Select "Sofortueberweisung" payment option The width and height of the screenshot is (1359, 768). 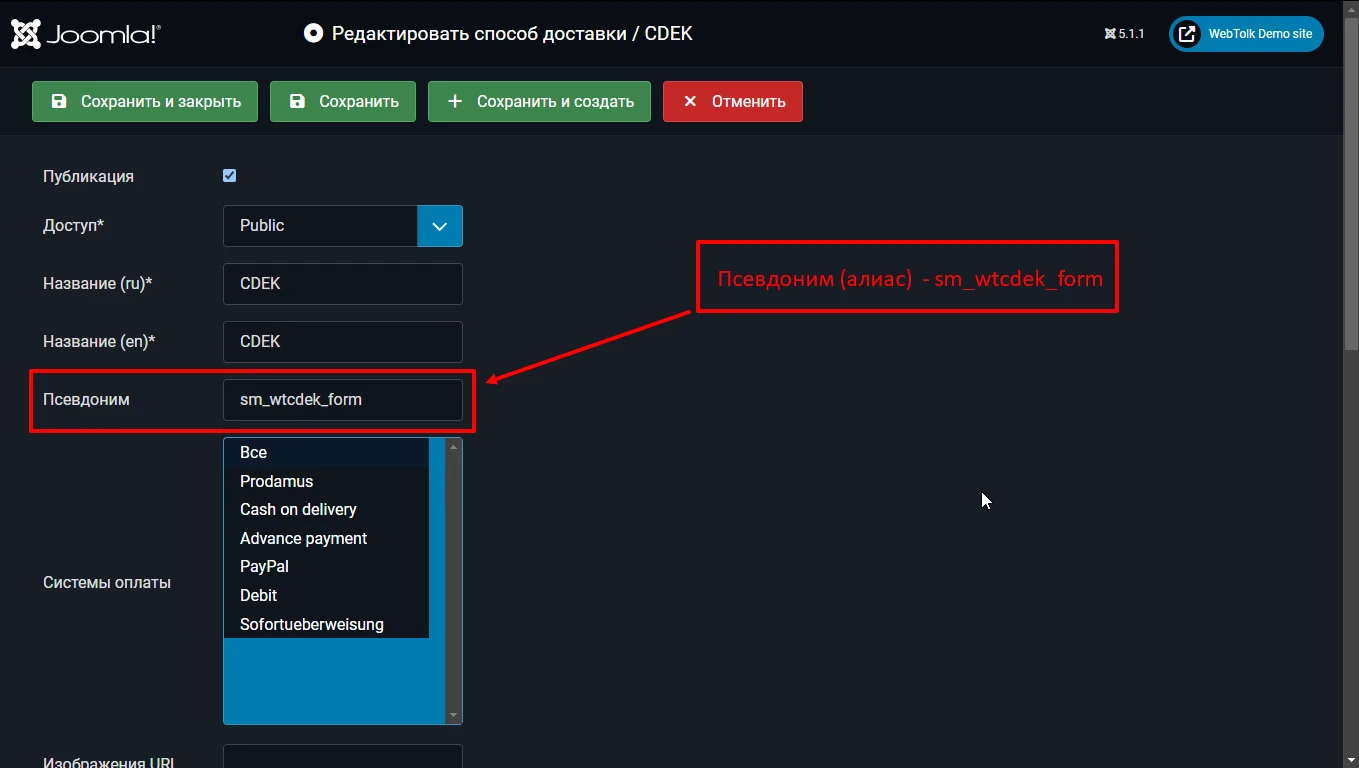(x=327, y=625)
